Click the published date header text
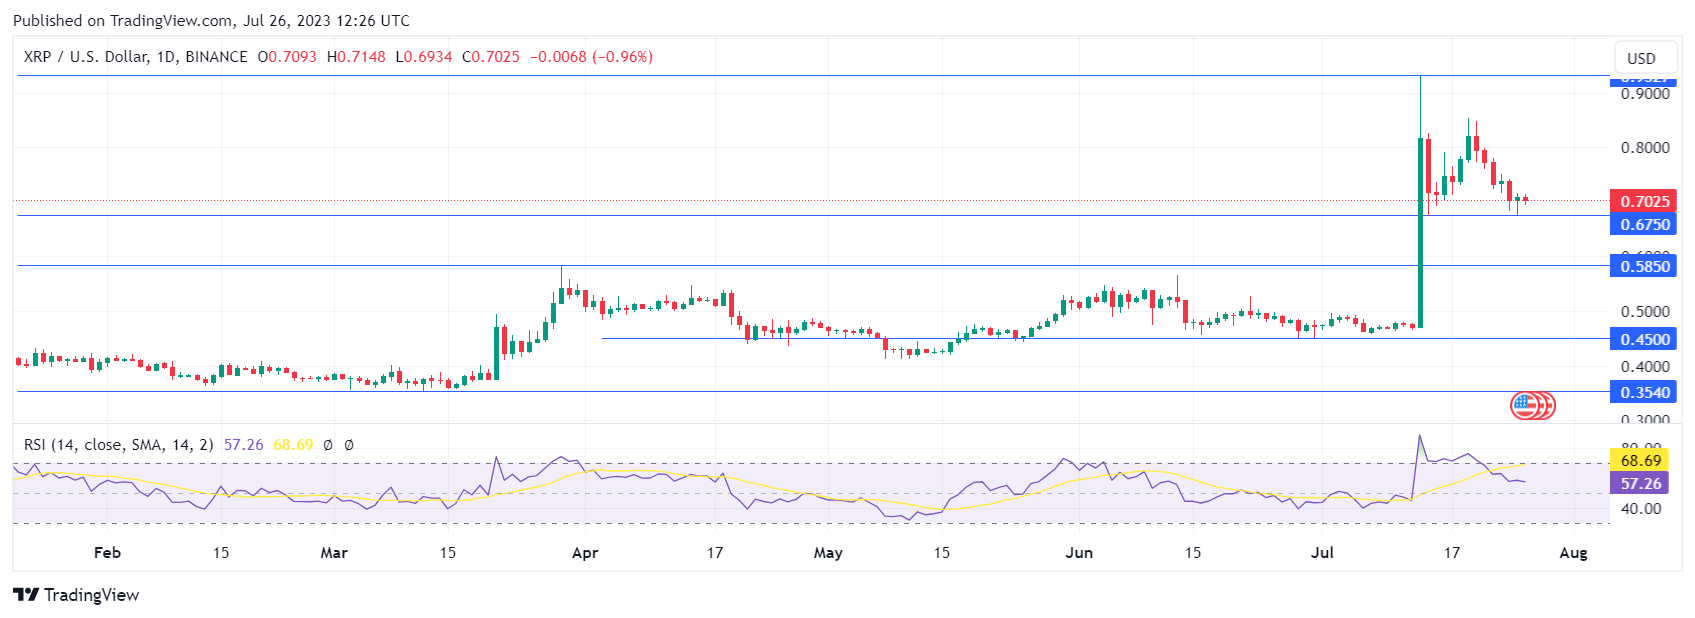This screenshot has height=618, width=1695. coord(211,20)
